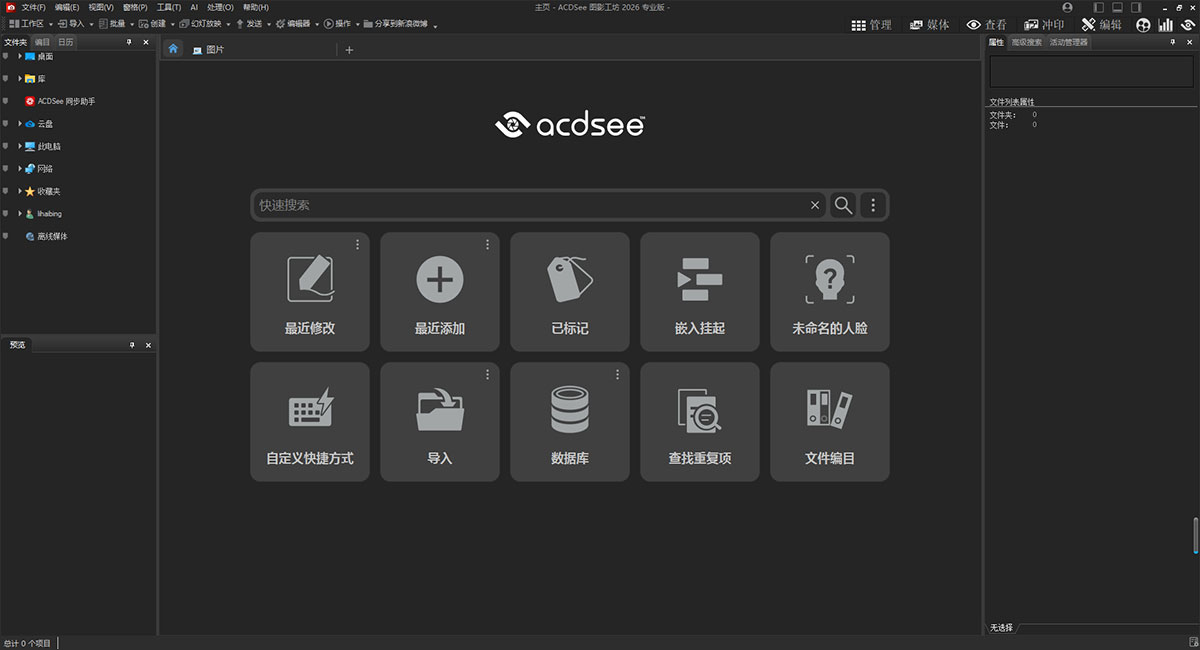
Task: Open the 最近添加 (Recently Added) shortcut
Action: (439, 291)
